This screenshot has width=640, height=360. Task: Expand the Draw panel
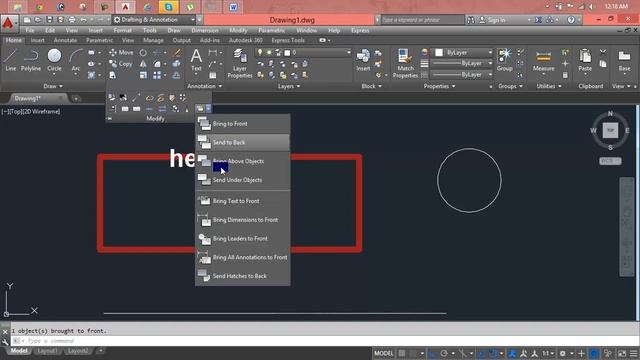coord(53,86)
